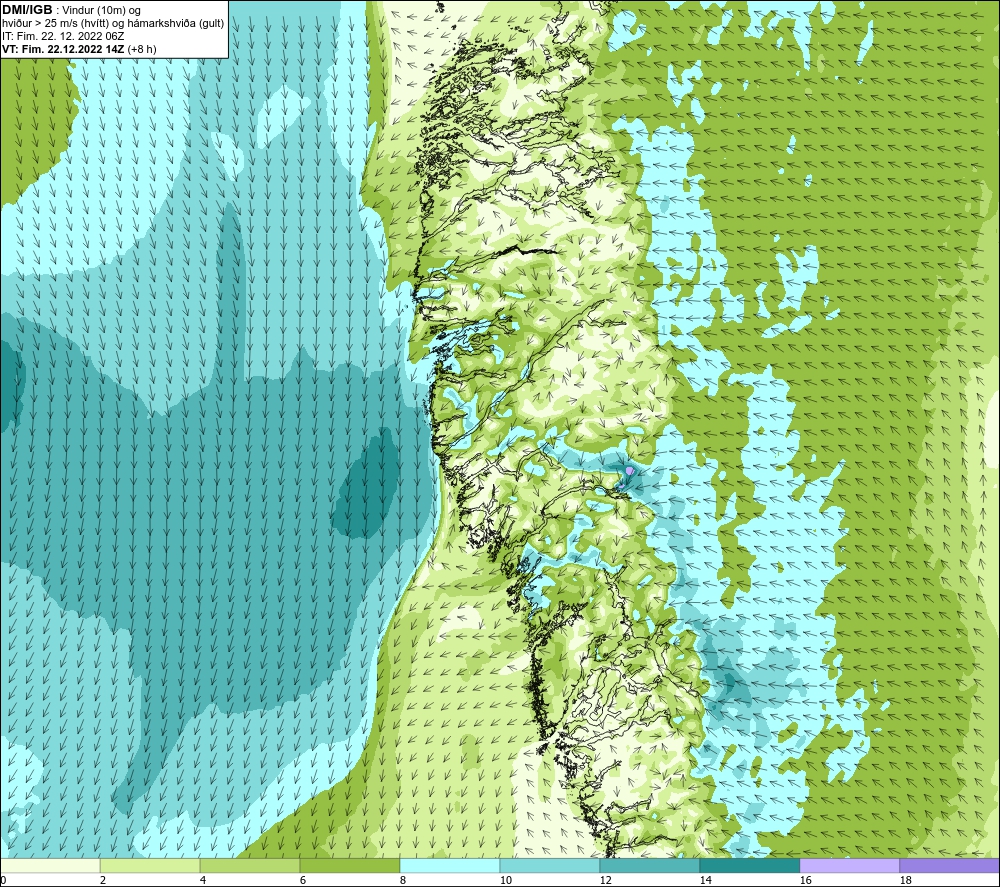The image size is (1000, 887).
Task: Click the '(+8 h)' forecast offset text
Action: tap(142, 49)
